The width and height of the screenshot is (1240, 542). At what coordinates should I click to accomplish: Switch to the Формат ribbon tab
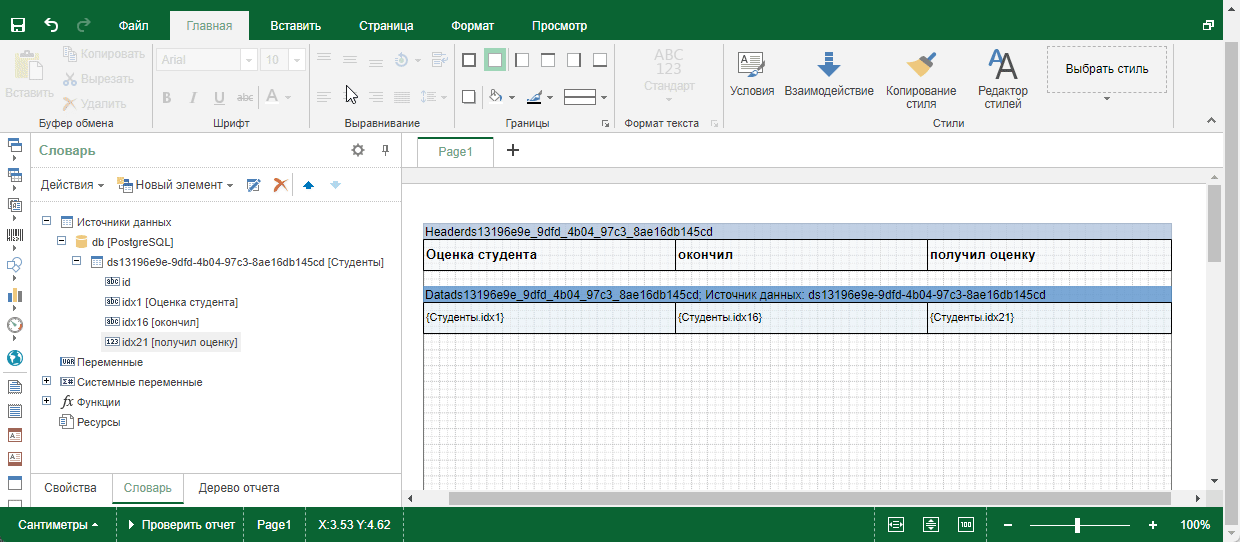click(x=472, y=26)
